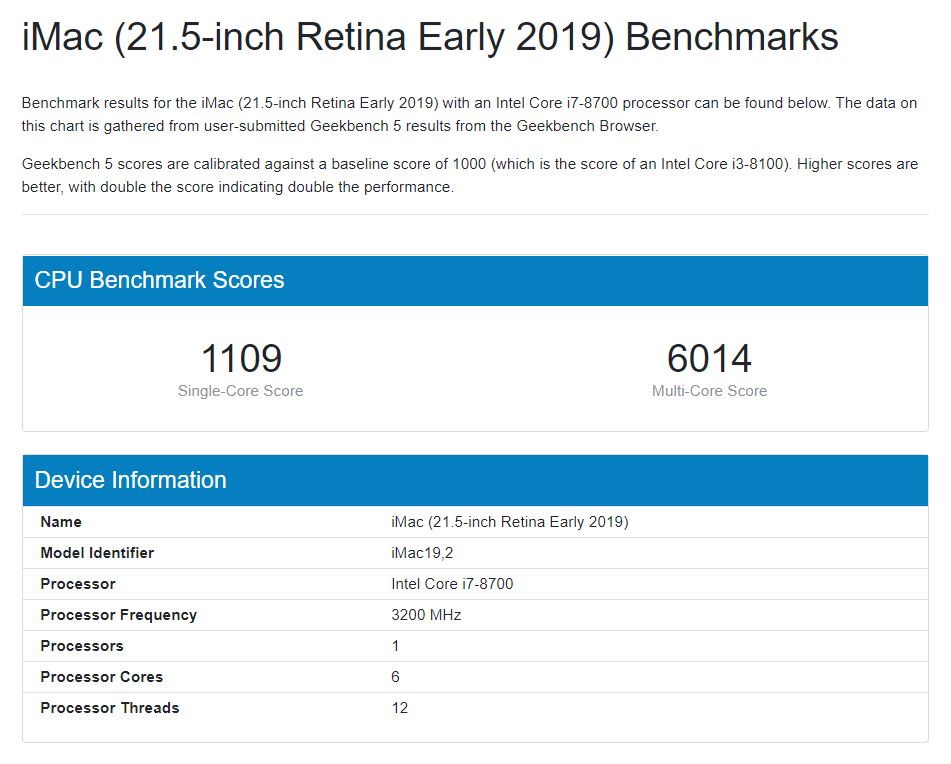
Task: Click the 'Processor Frequency' row label
Action: coord(118,615)
